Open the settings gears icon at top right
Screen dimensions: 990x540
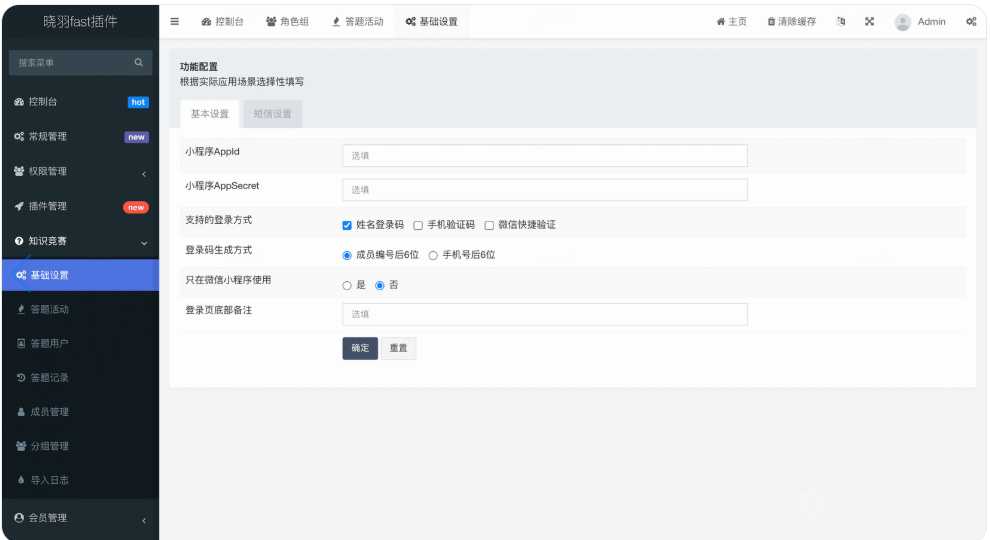tap(971, 22)
